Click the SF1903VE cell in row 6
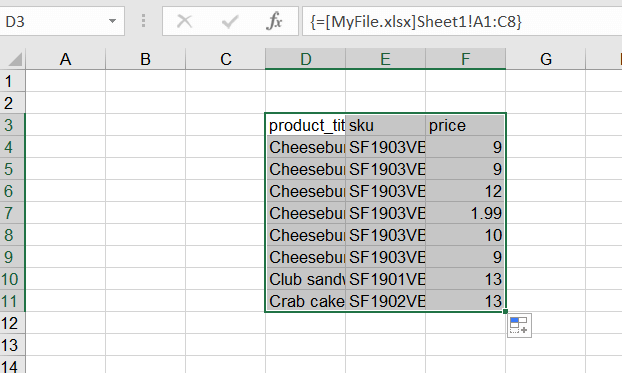 (386, 191)
